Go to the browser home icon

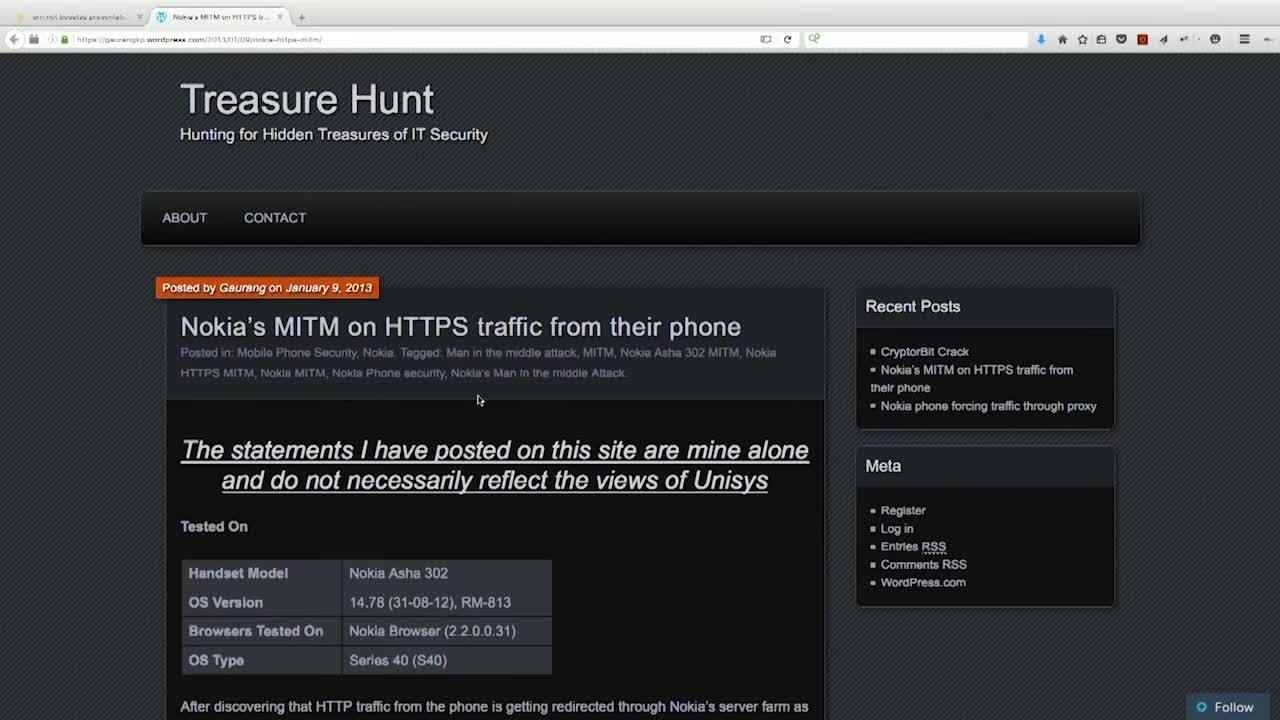pos(1062,39)
